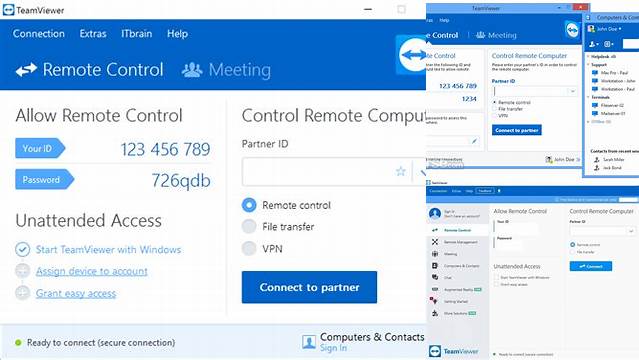Click the Feedback button in the bottom-right window menu bar
639x360 pixels.
pyautogui.click(x=485, y=190)
